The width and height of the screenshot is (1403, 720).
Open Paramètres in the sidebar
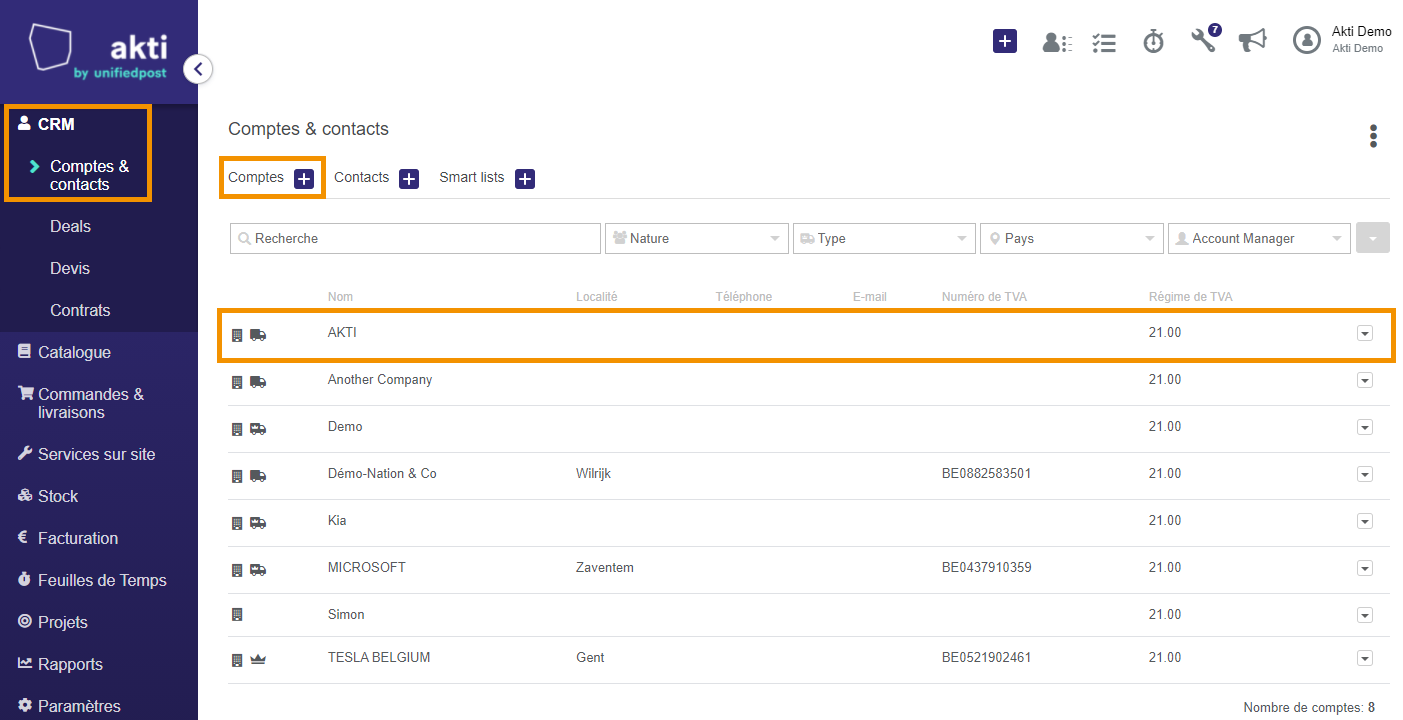coord(79,706)
